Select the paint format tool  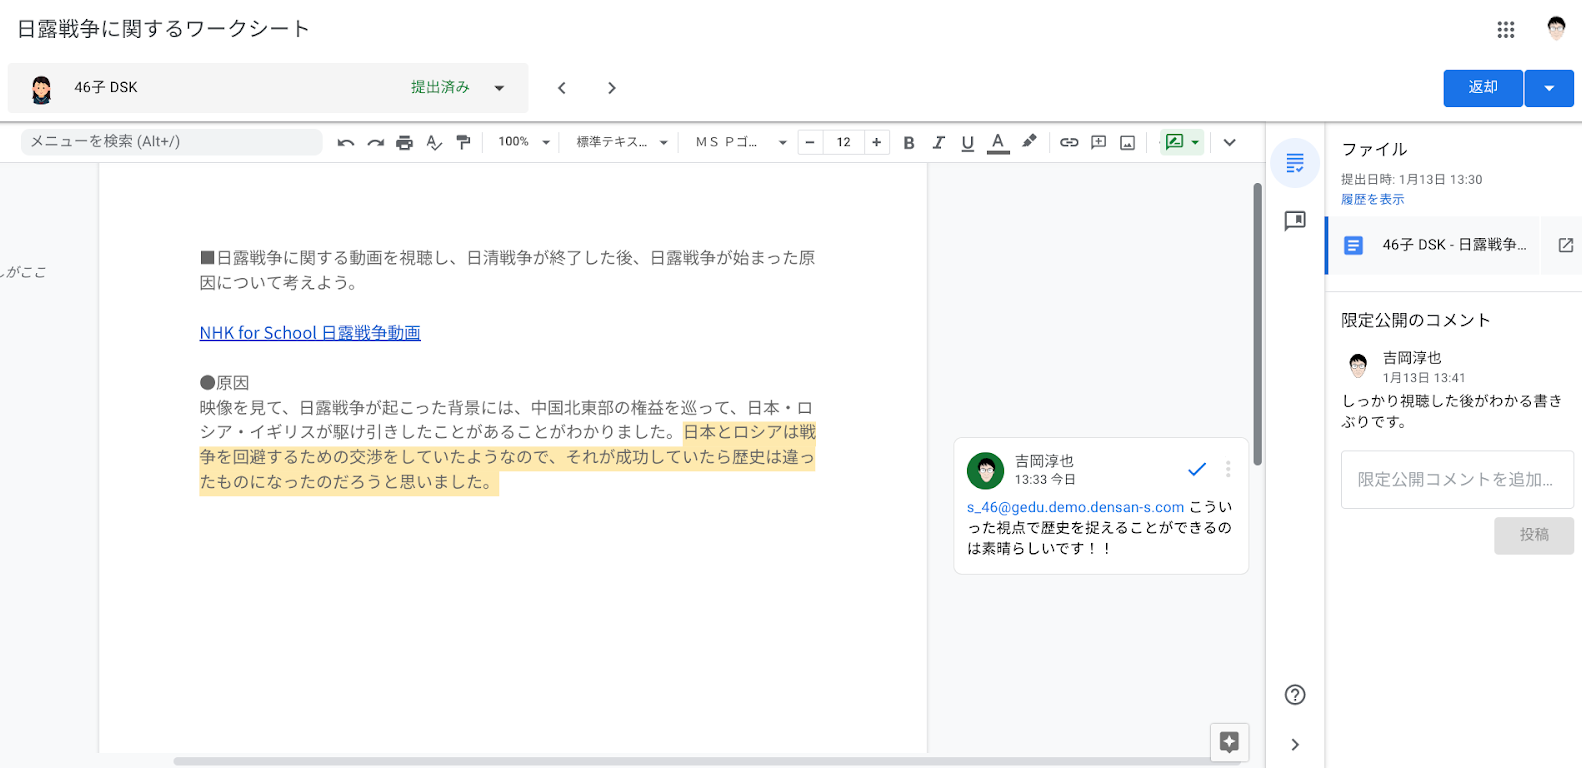(463, 142)
